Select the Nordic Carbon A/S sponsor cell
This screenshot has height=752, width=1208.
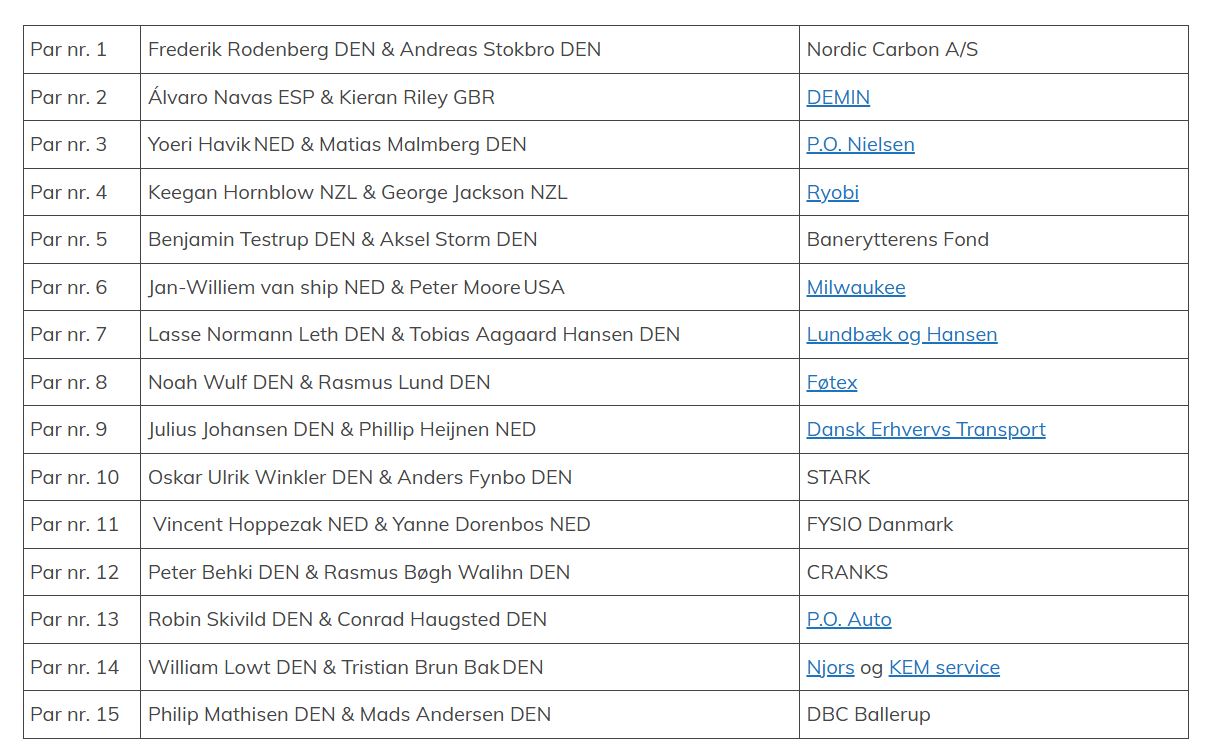892,49
